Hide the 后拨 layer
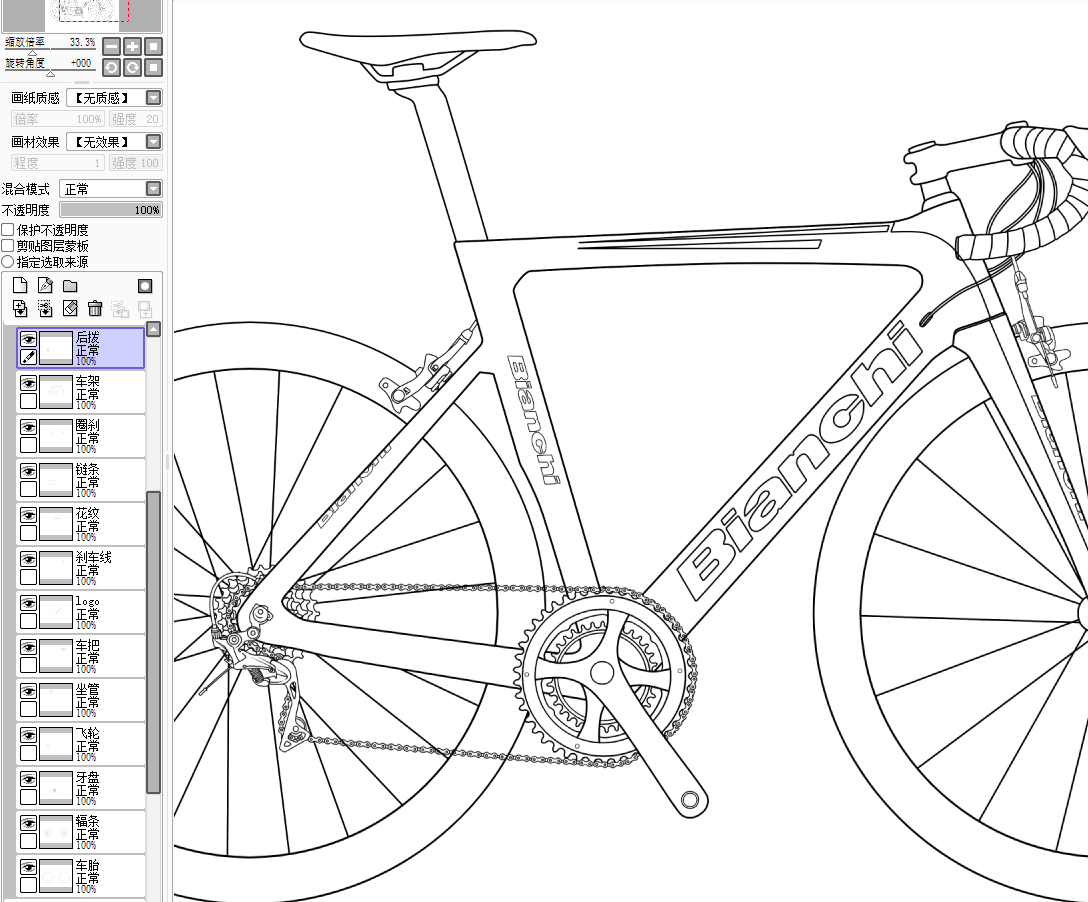The height and width of the screenshot is (902, 1088). [28, 339]
